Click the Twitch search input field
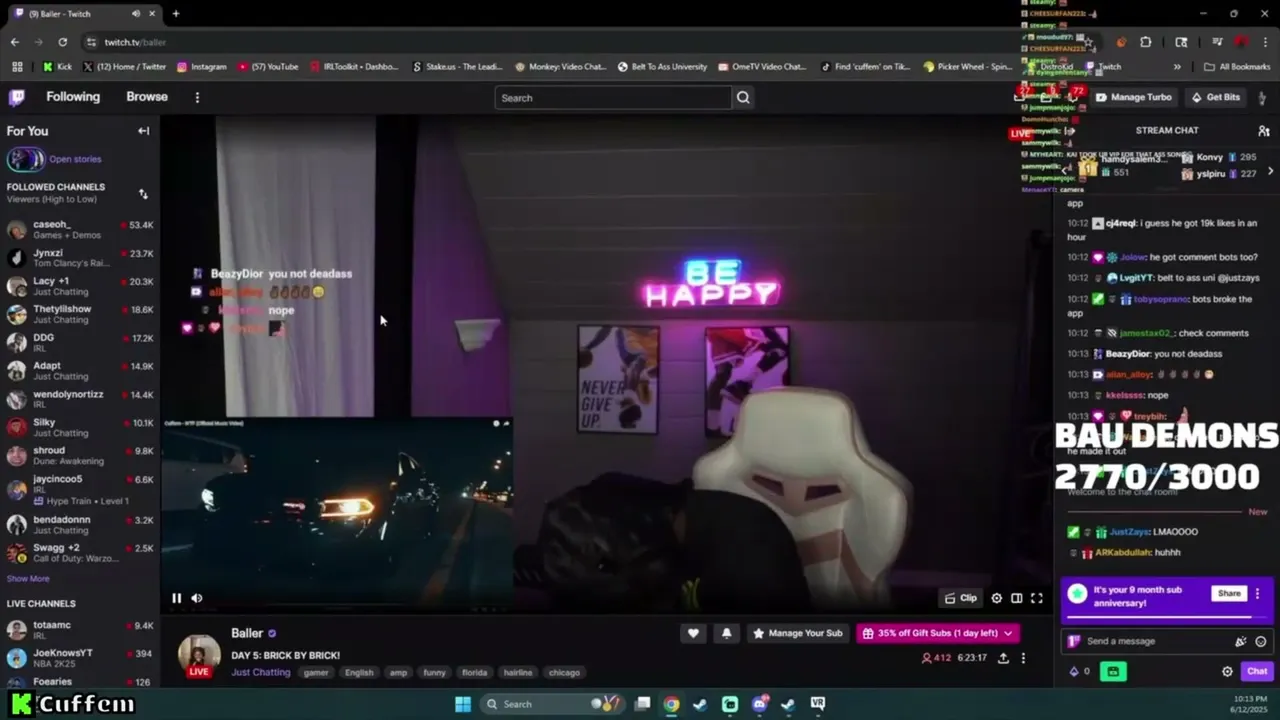 (613, 98)
